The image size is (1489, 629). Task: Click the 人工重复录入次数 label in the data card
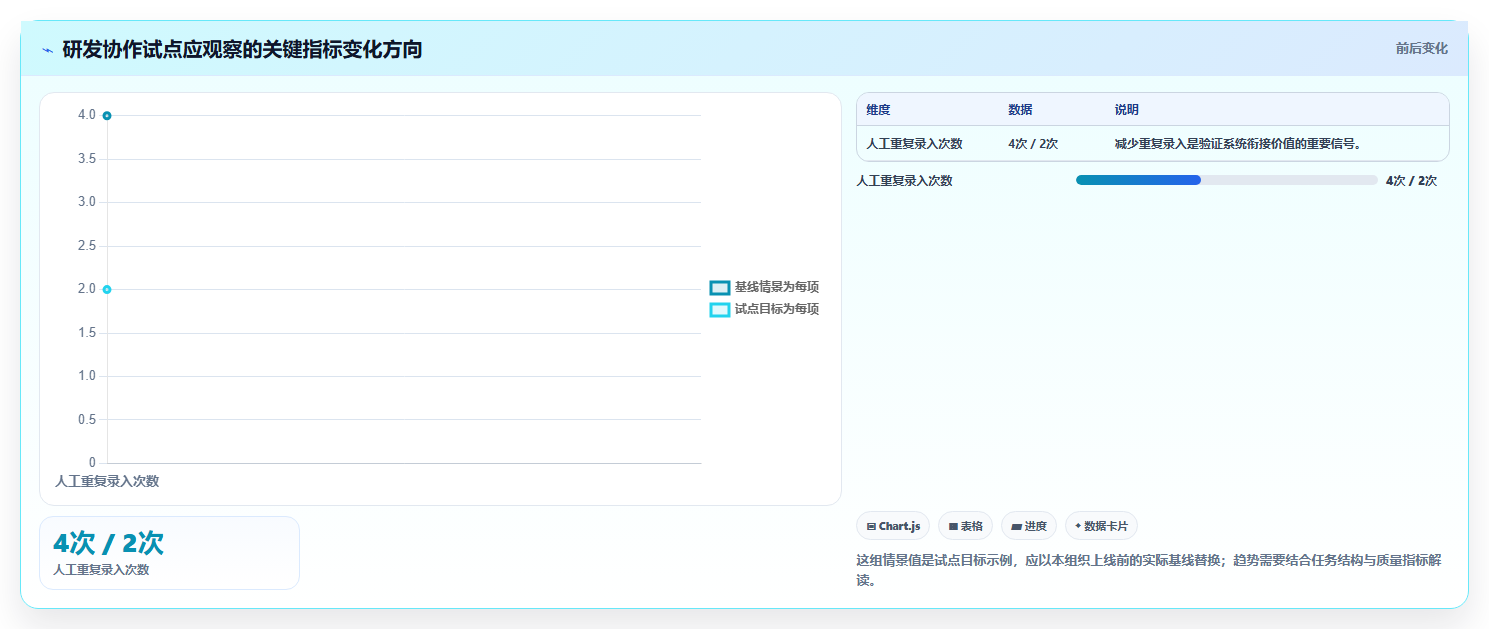(101, 570)
